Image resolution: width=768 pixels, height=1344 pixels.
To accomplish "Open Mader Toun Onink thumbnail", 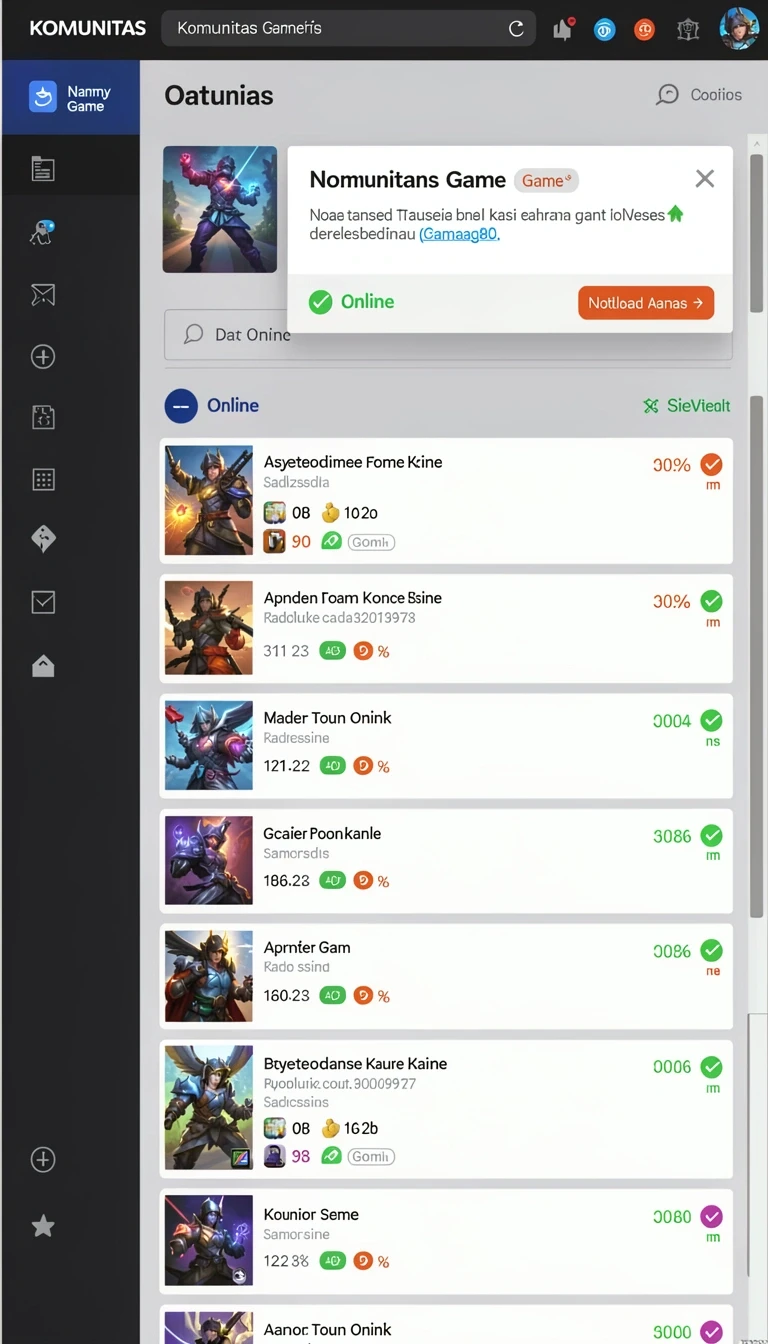I will point(209,746).
